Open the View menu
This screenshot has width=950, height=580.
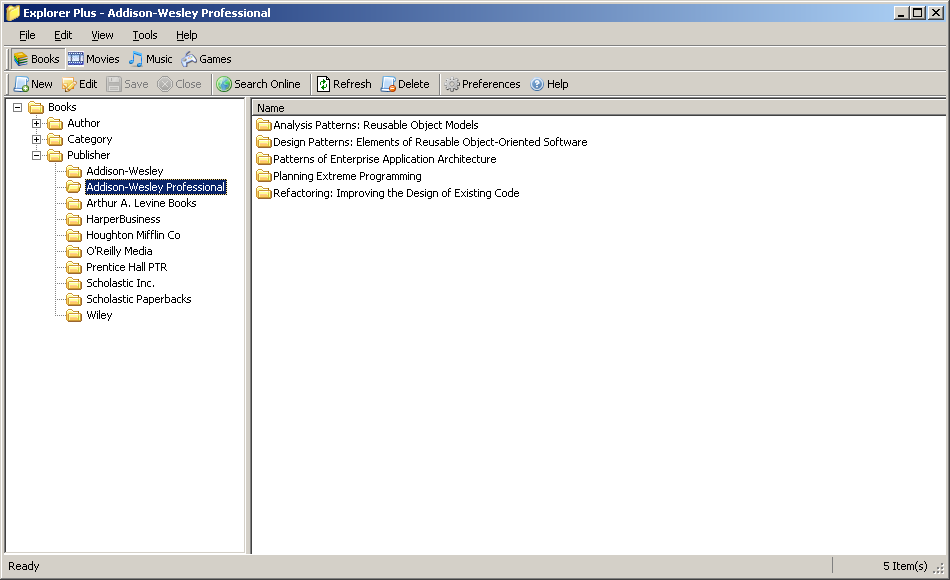[x=102, y=35]
